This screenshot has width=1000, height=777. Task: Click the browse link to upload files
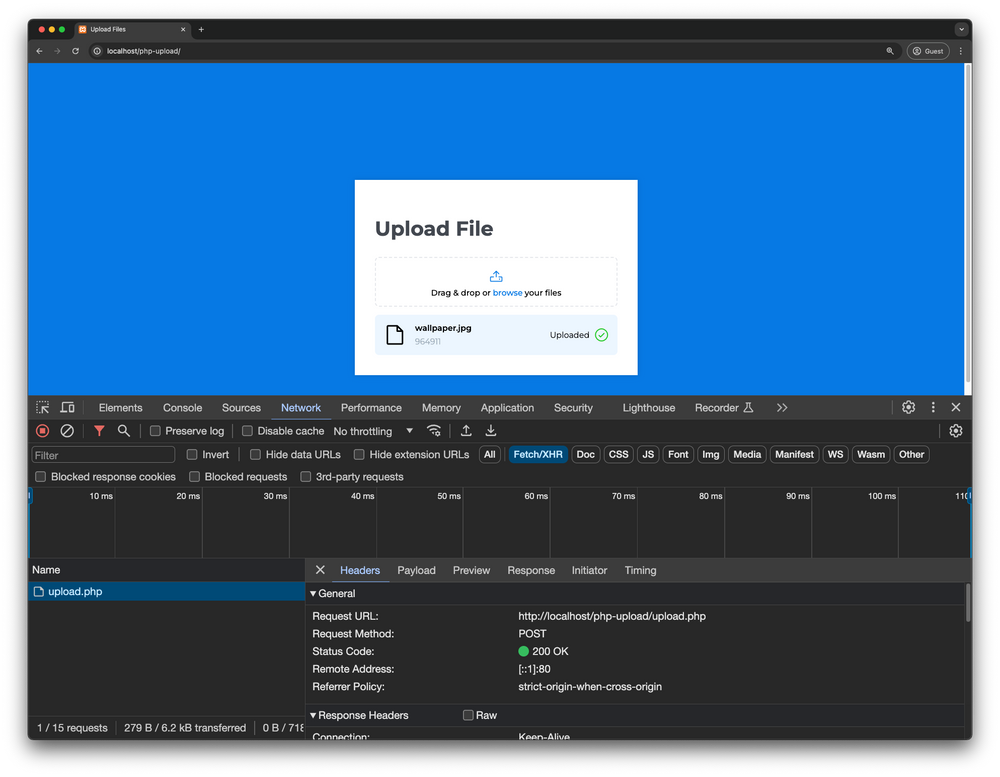point(507,293)
